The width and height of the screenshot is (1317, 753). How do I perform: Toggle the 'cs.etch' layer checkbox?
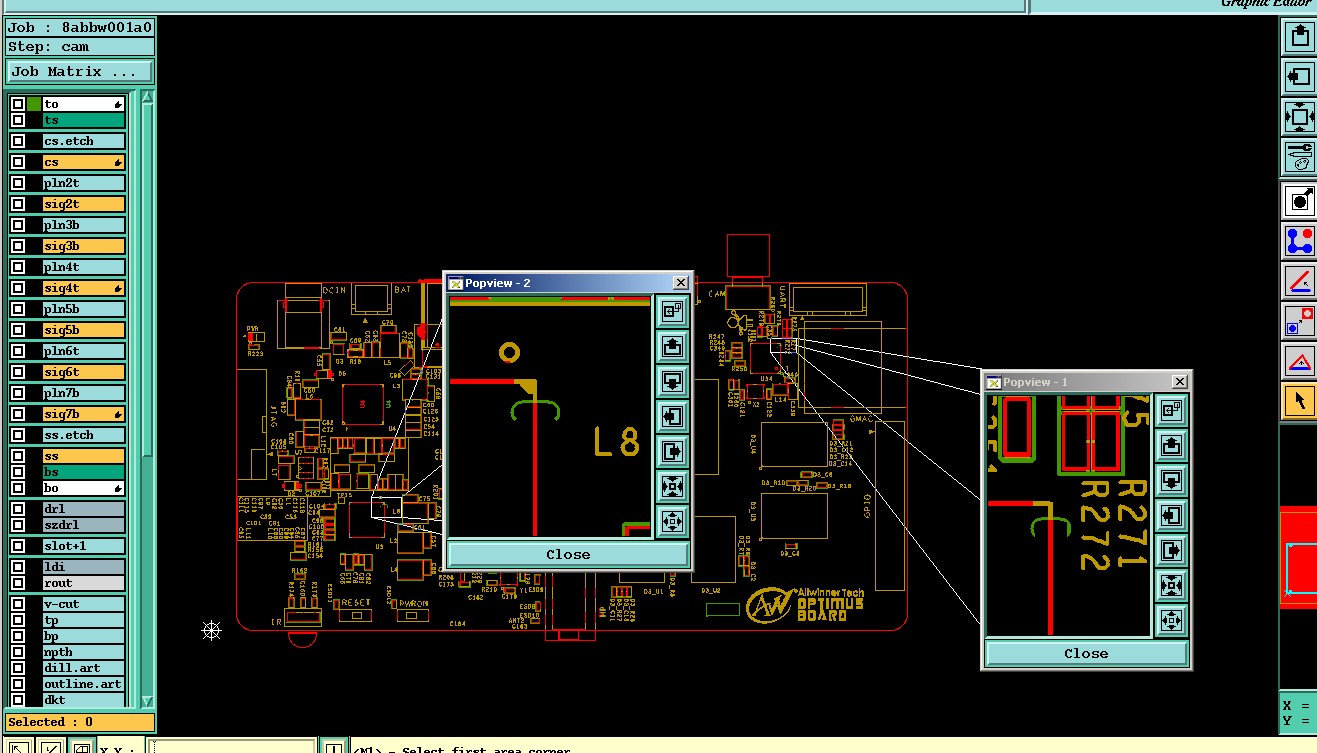click(x=18, y=141)
